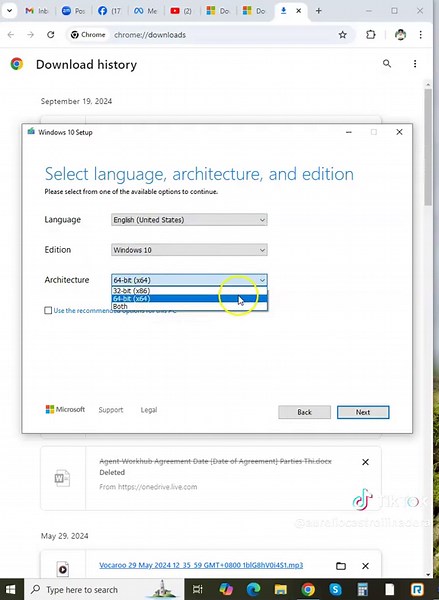
Task: Open File Explorer from taskbar
Action: point(280,590)
